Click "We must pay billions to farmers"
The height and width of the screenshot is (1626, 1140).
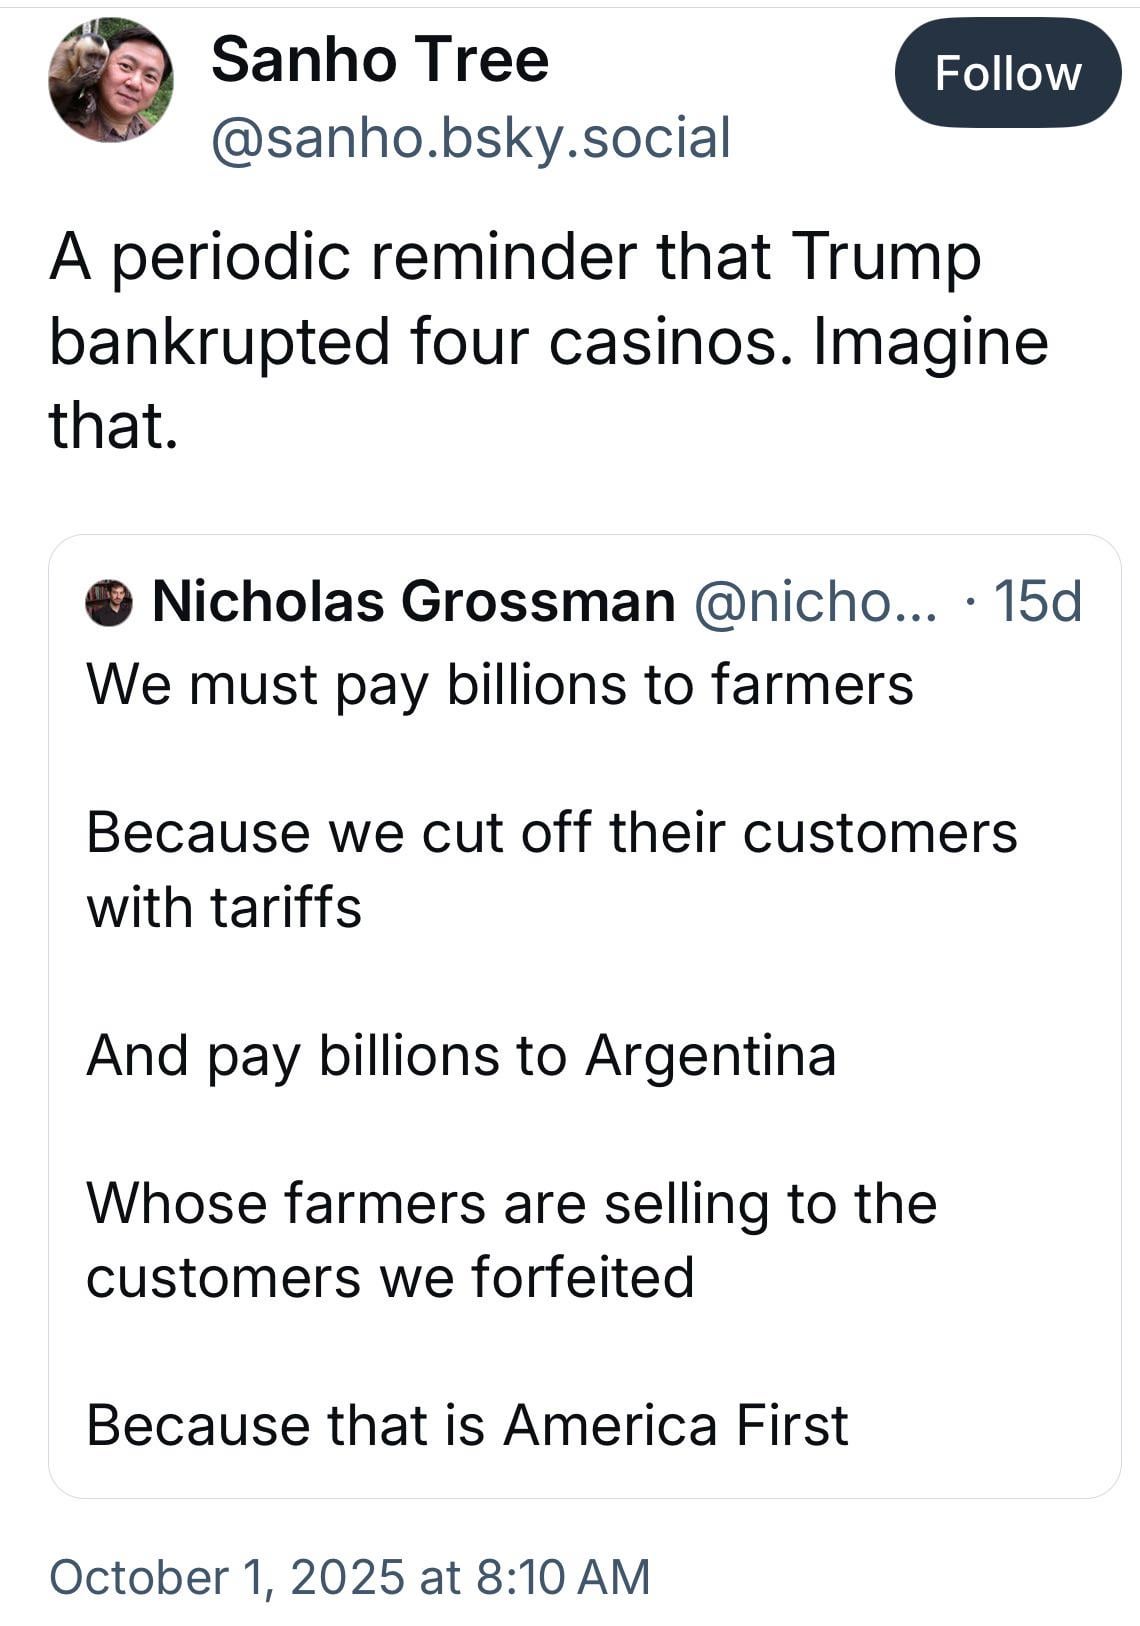[499, 685]
